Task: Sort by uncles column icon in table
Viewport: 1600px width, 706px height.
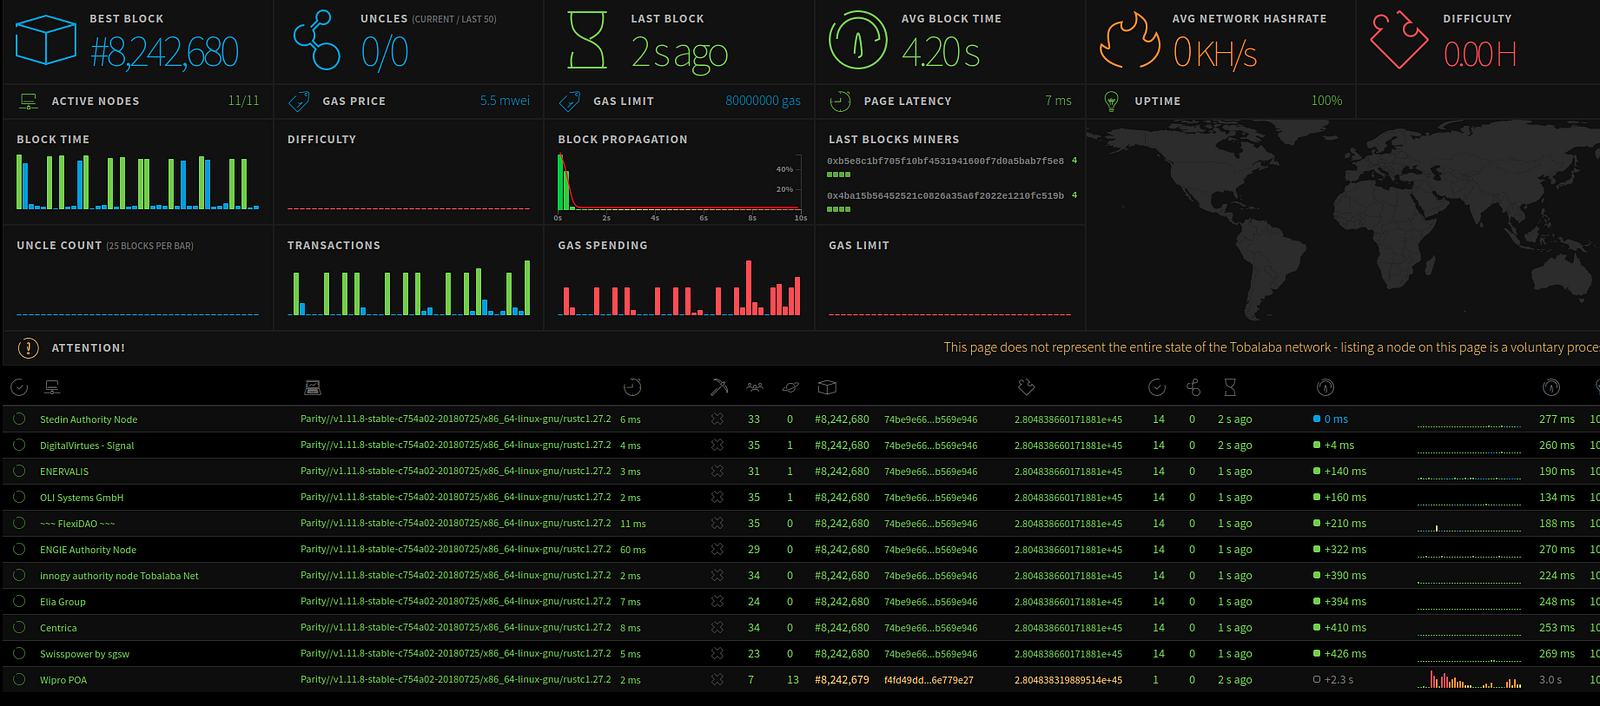Action: (x=1193, y=387)
